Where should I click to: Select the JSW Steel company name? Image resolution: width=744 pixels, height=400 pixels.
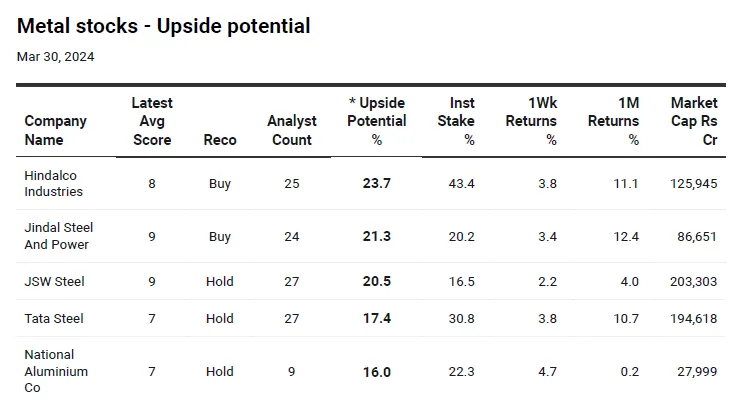(54, 282)
